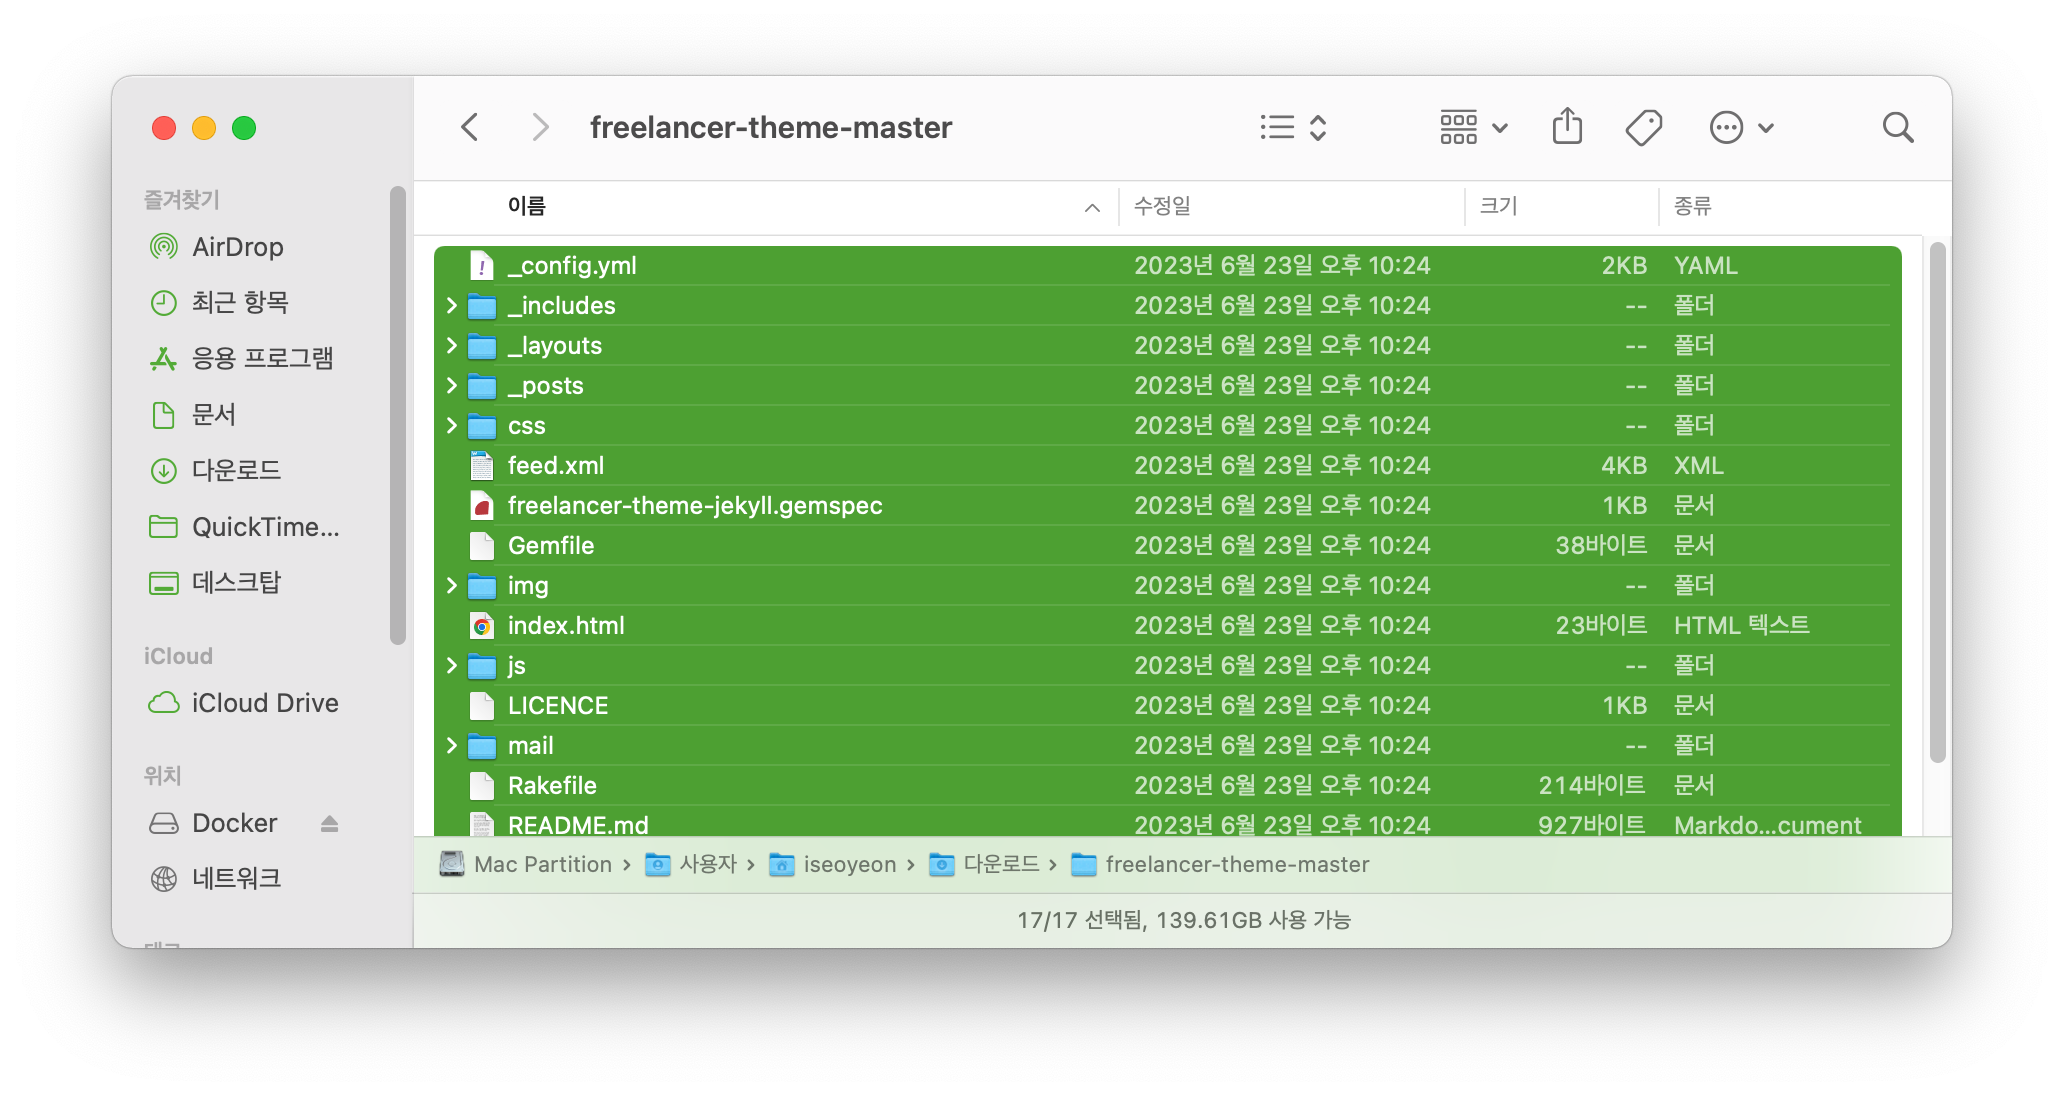Image resolution: width=2064 pixels, height=1096 pixels.
Task: Click the file list vertical scrollbar
Action: coord(1937,500)
